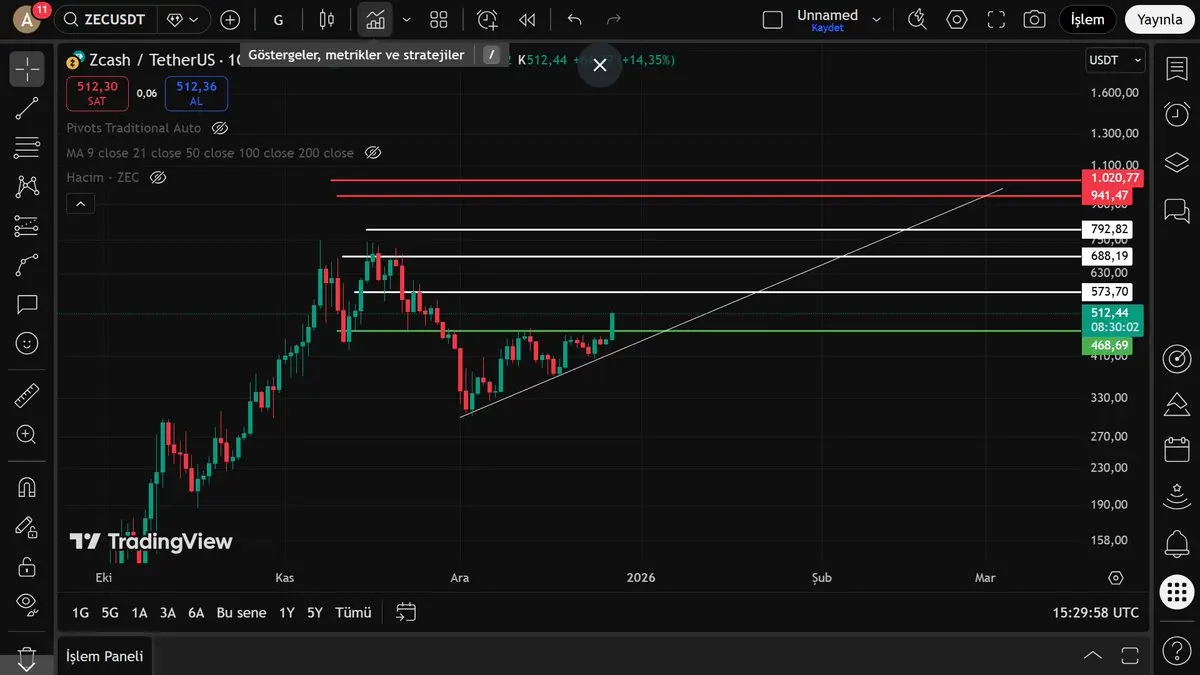Image resolution: width=1200 pixels, height=675 pixels.
Task: Select the Bu sene time range
Action: [241, 612]
